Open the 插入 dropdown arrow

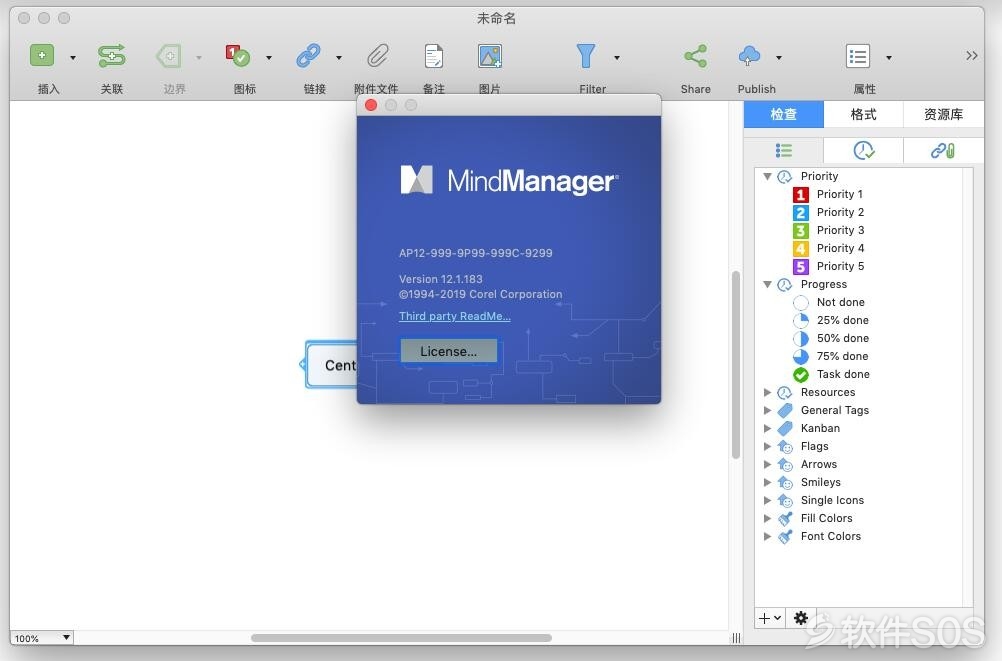(73, 58)
